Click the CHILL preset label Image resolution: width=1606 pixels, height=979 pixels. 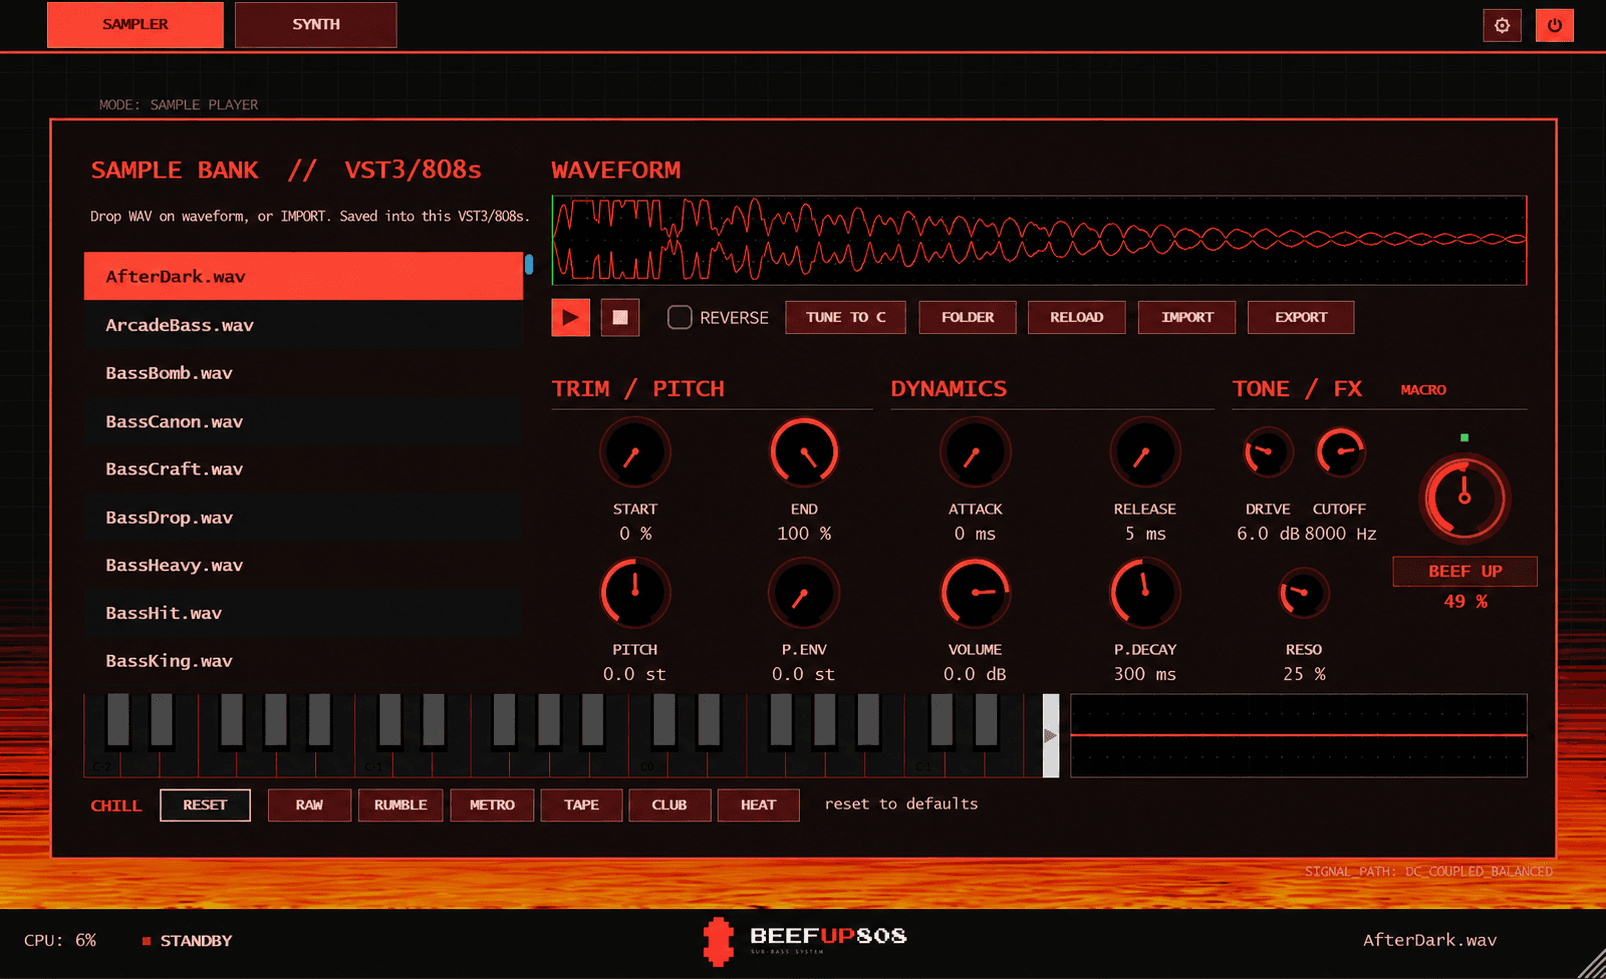coord(116,806)
